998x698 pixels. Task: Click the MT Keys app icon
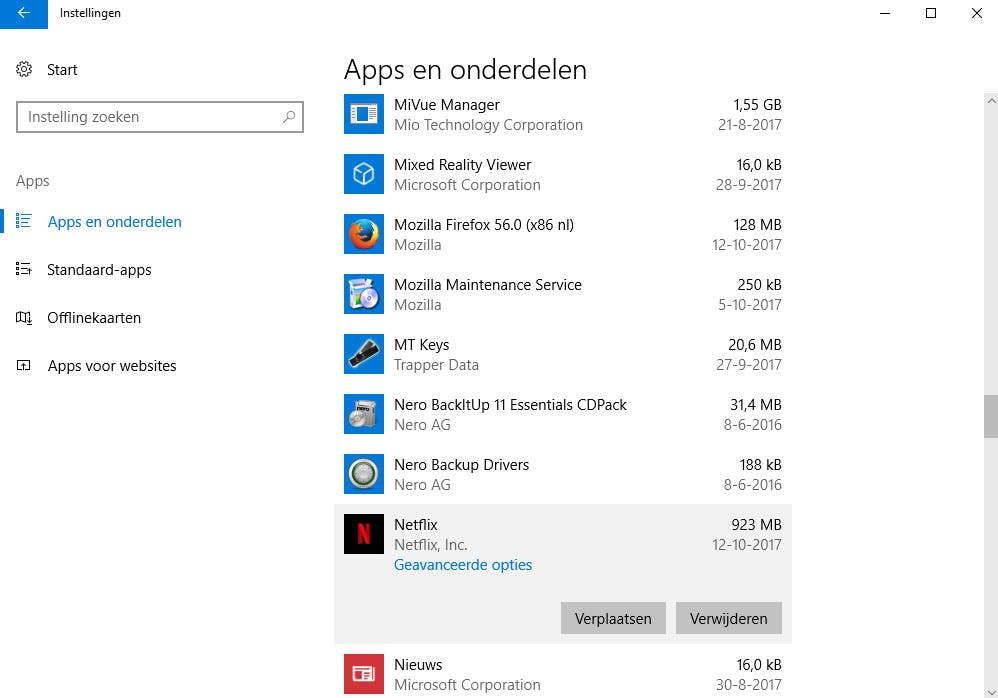[363, 354]
